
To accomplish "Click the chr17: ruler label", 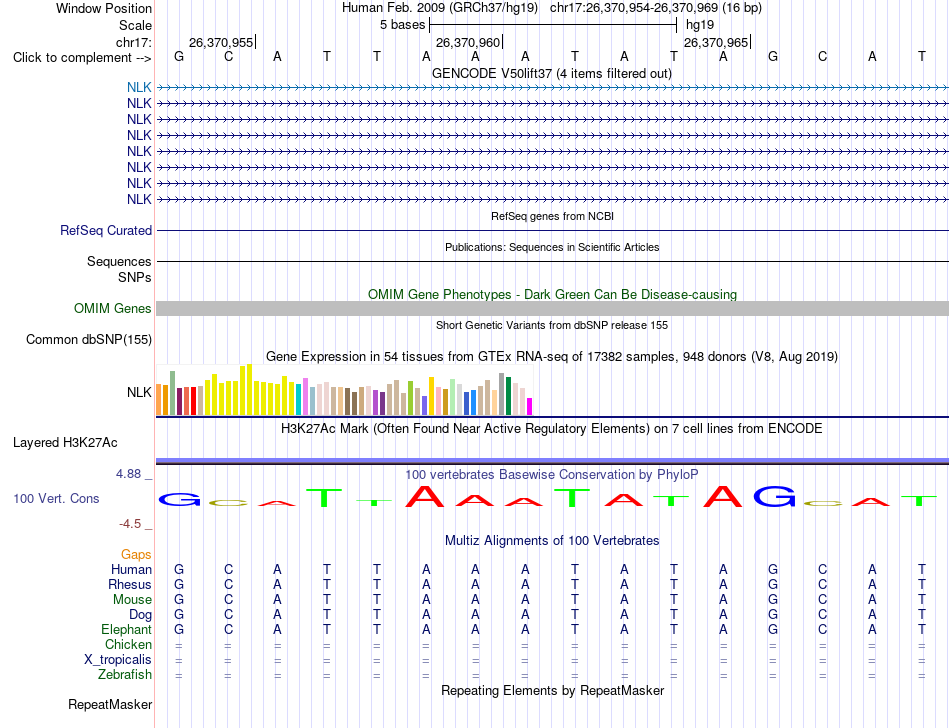I will [134, 42].
